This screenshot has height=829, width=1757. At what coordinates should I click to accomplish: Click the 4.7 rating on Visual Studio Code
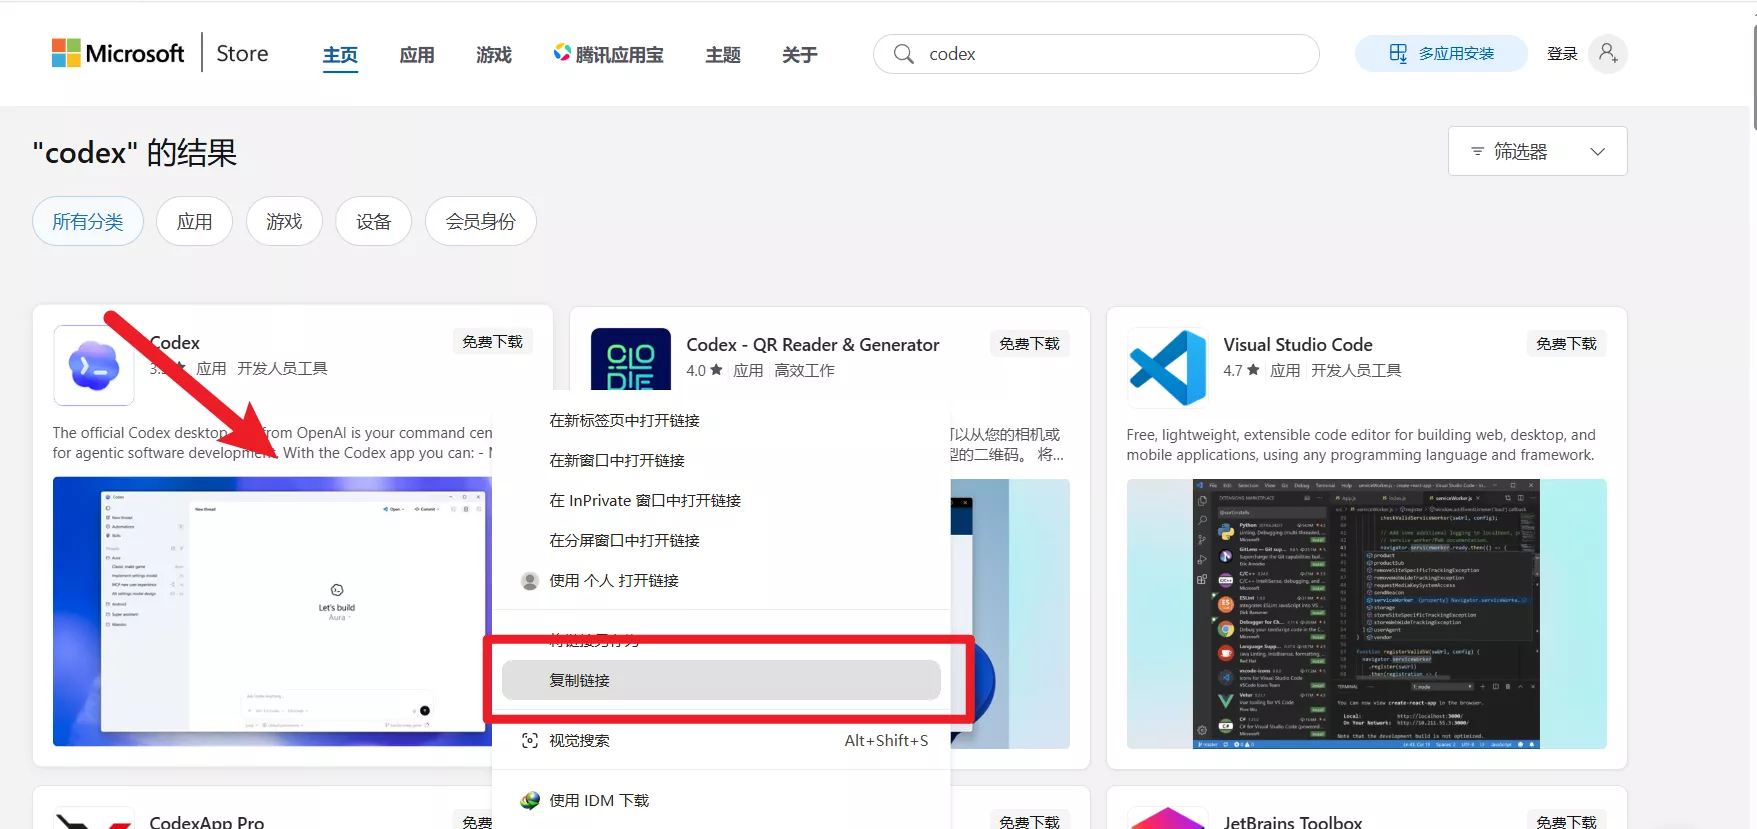click(x=1241, y=371)
